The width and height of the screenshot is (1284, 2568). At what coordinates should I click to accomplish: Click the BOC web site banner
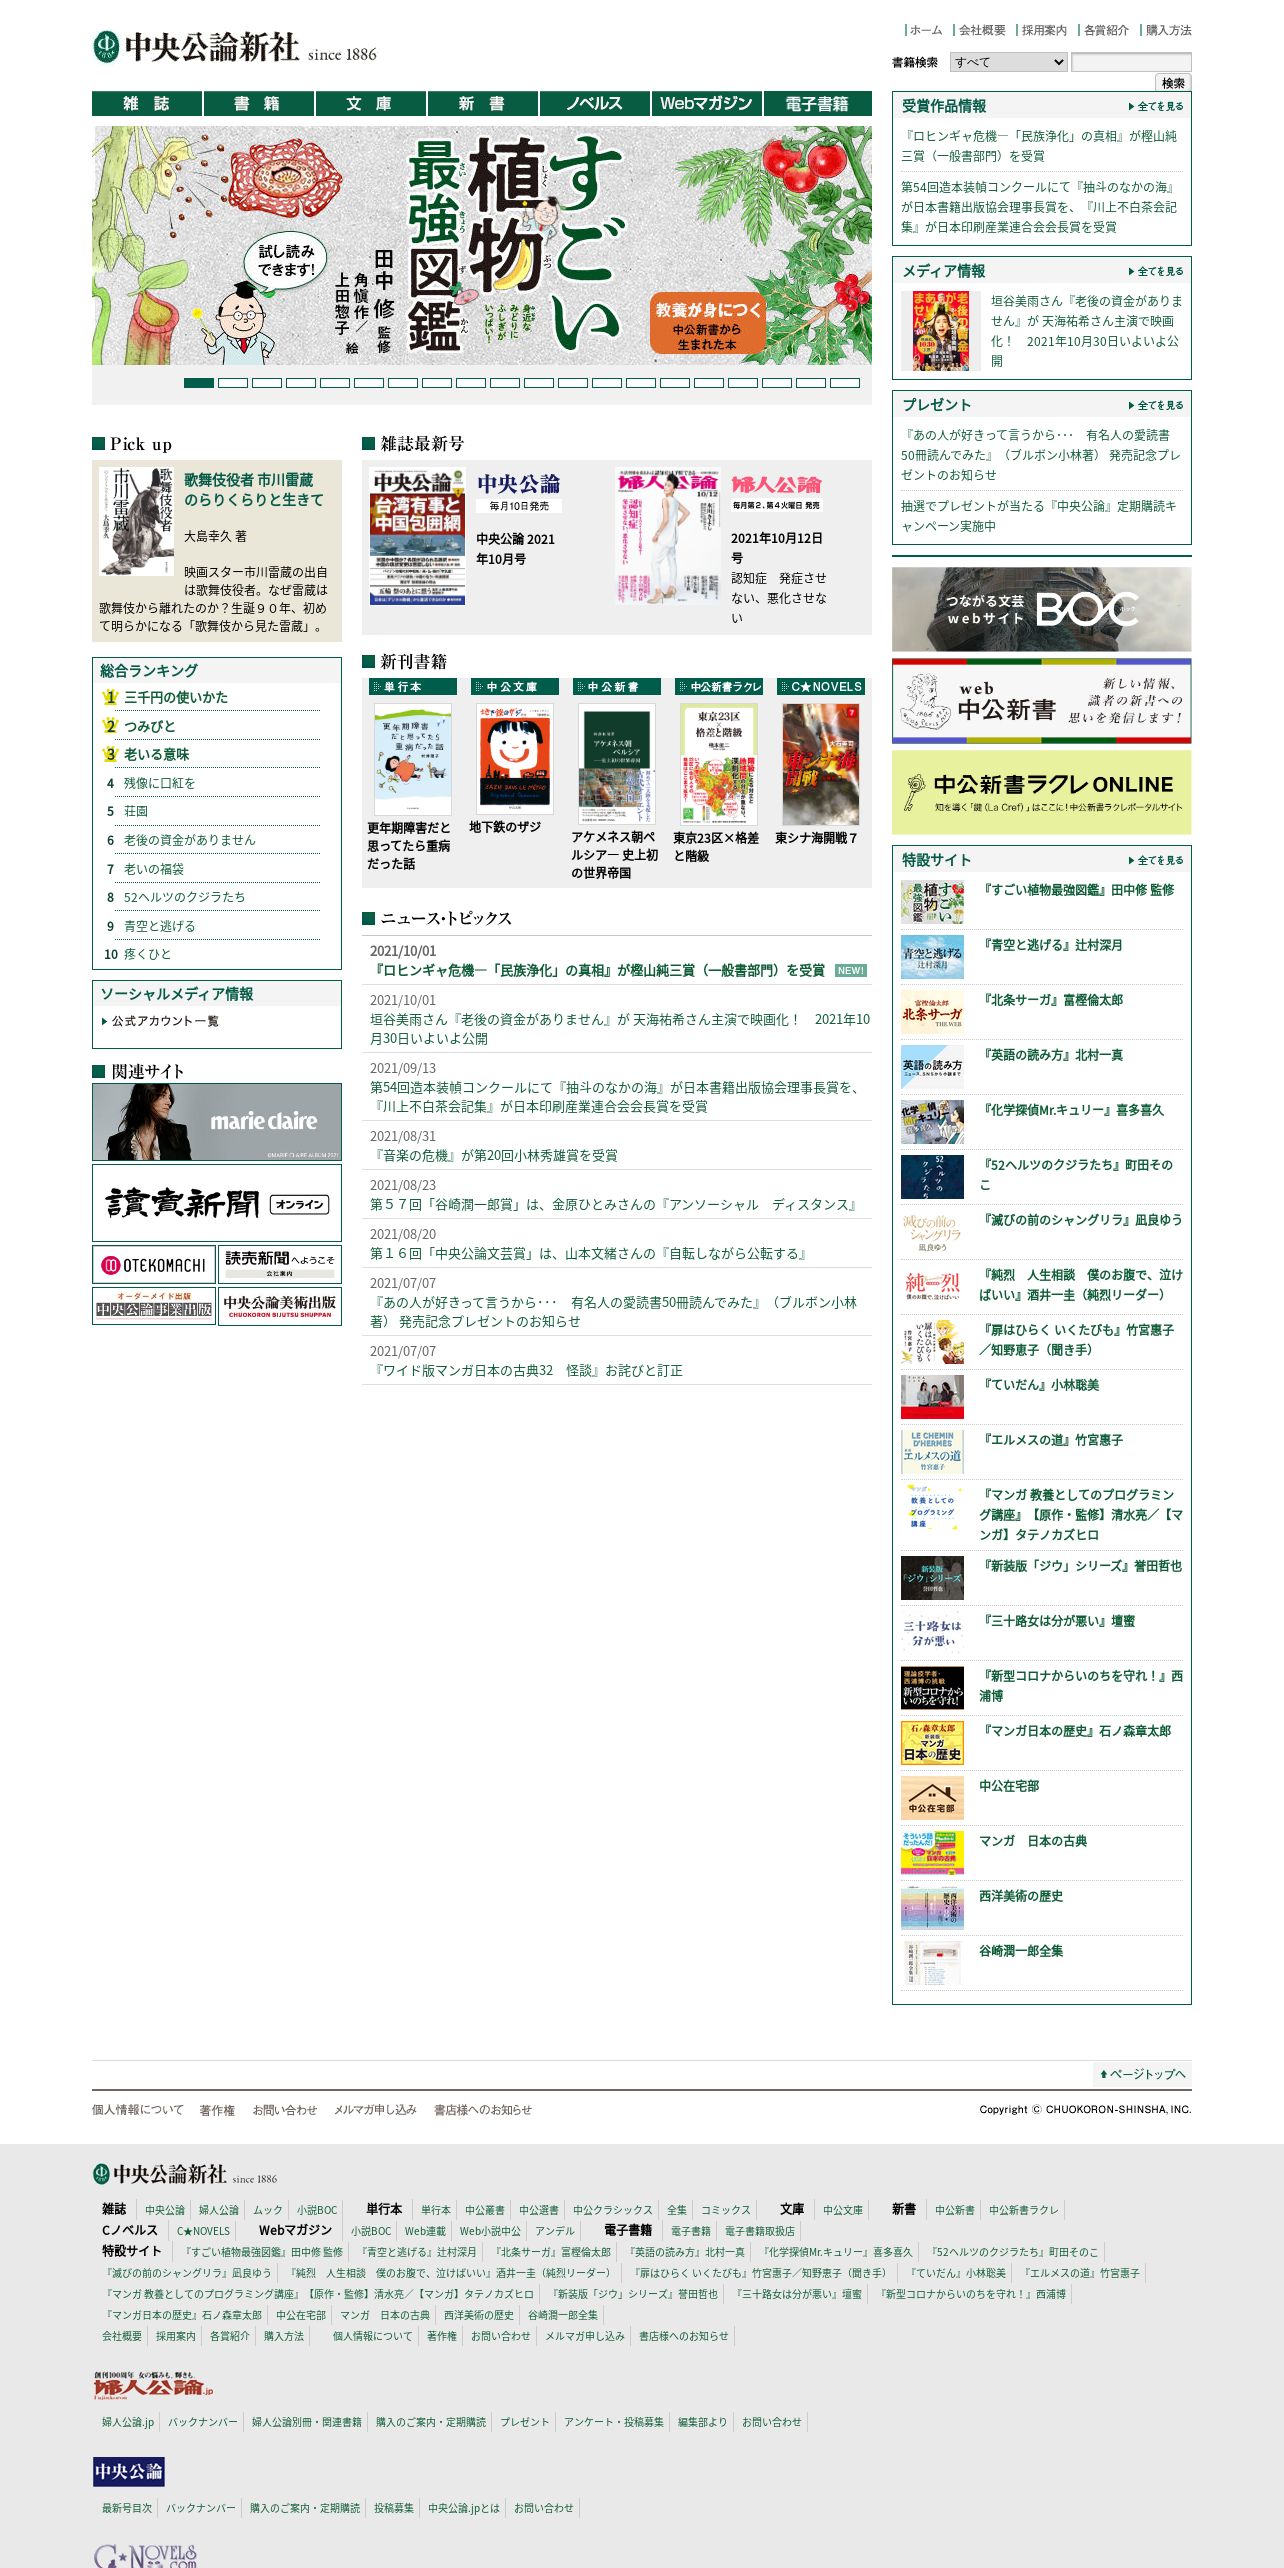pos(1042,609)
